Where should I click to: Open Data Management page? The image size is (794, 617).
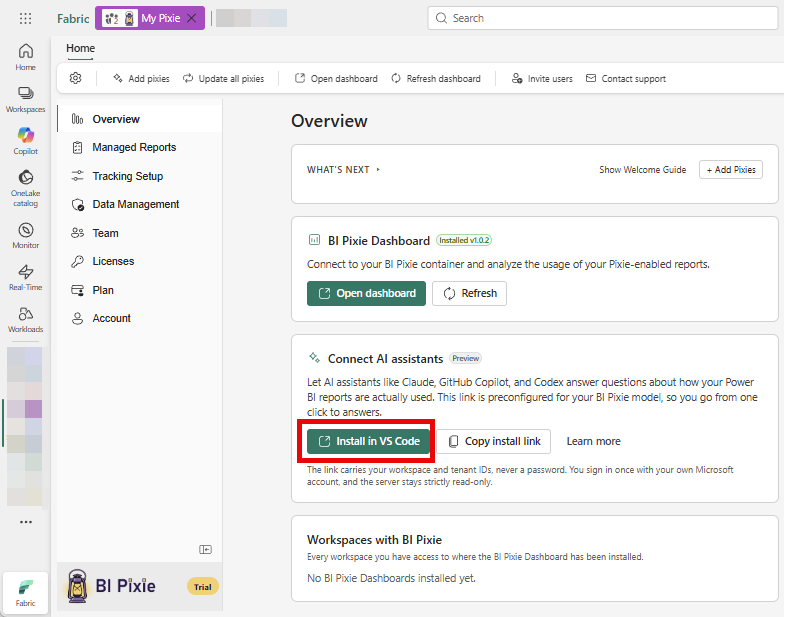click(x=140, y=204)
